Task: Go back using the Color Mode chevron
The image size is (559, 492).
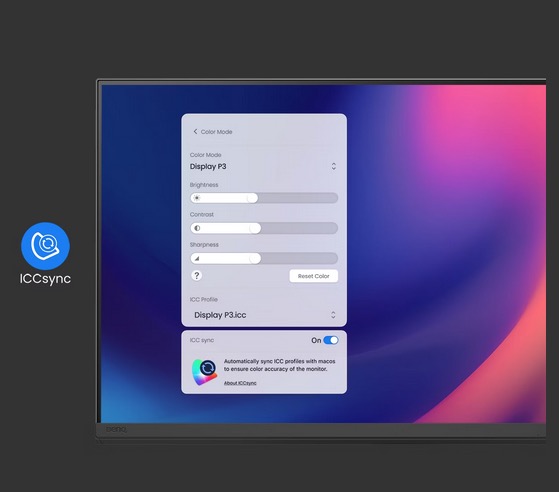Action: pyautogui.click(x=195, y=132)
